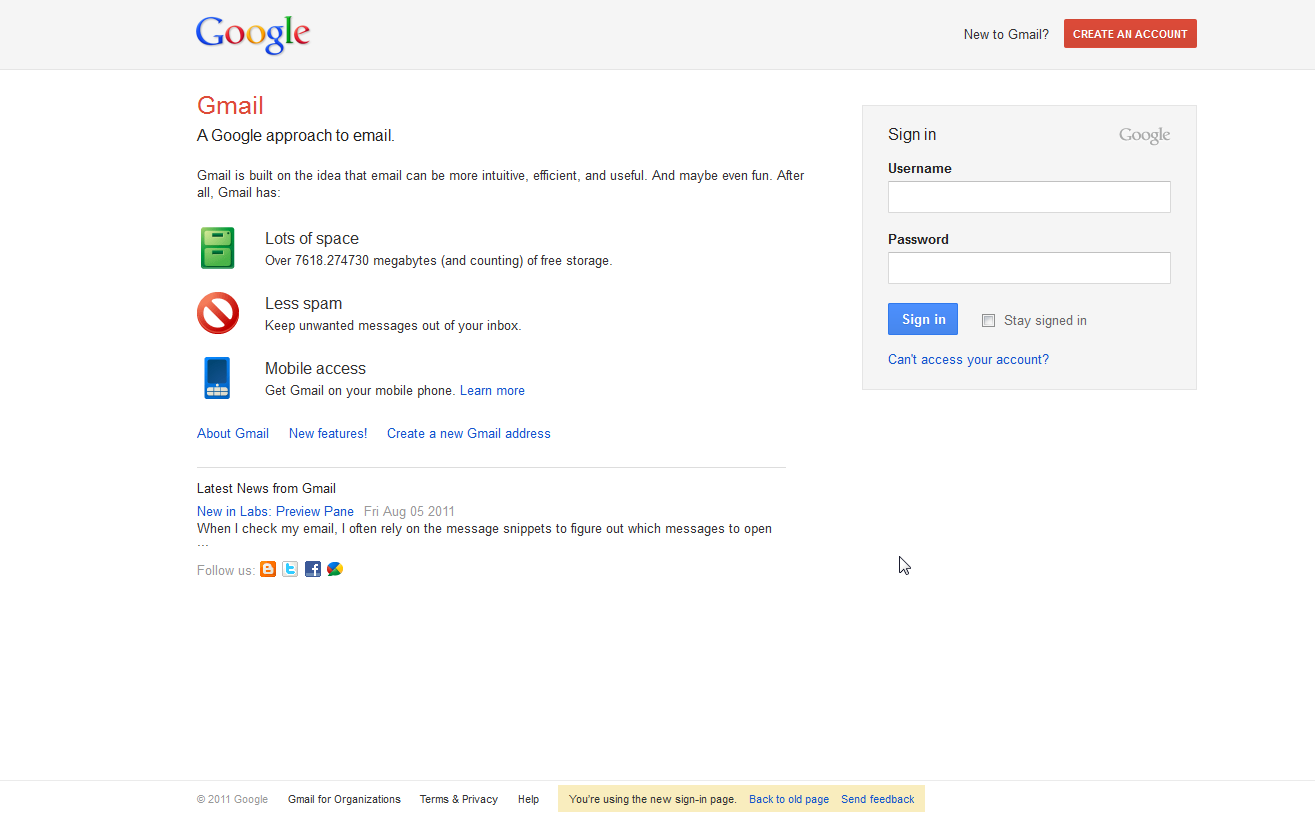Open the Google Buzz follow icon
Image resolution: width=1315 pixels, height=815 pixels.
[x=335, y=569]
